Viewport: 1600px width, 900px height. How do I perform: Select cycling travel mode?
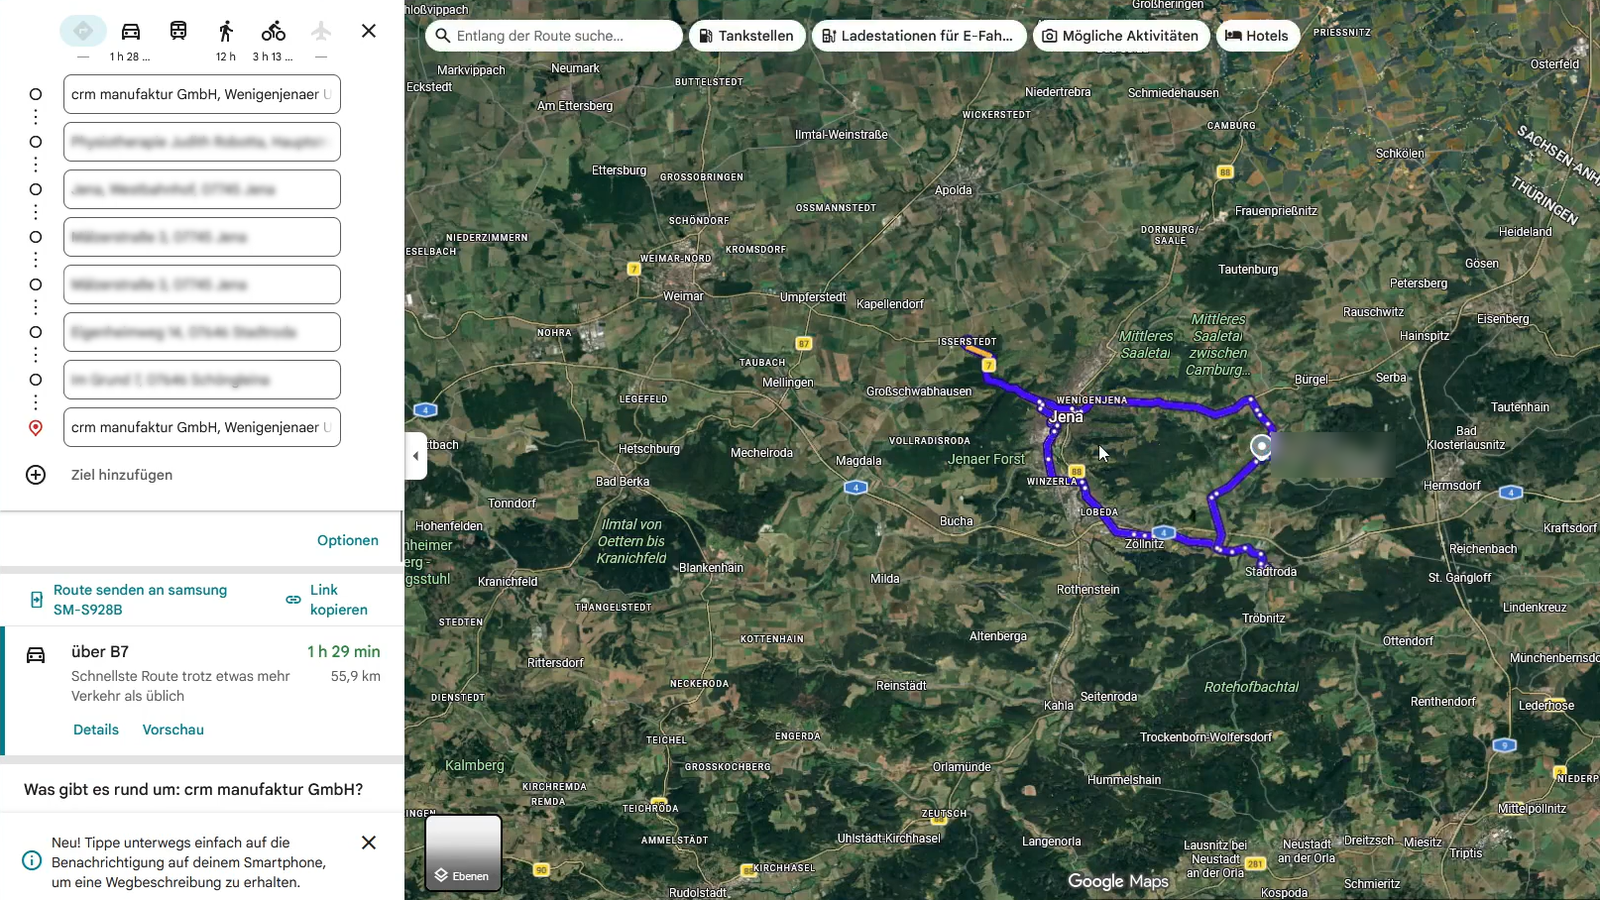point(273,31)
